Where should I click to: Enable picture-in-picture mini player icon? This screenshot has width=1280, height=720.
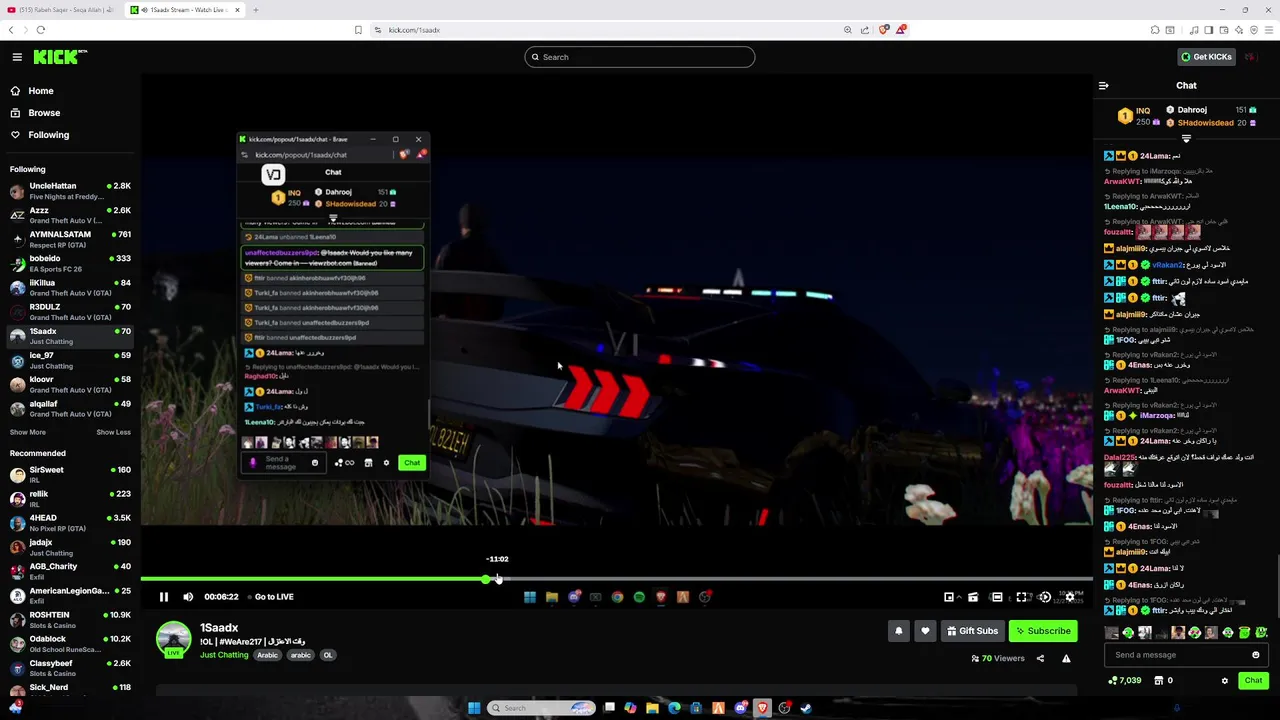pyautogui.click(x=949, y=597)
